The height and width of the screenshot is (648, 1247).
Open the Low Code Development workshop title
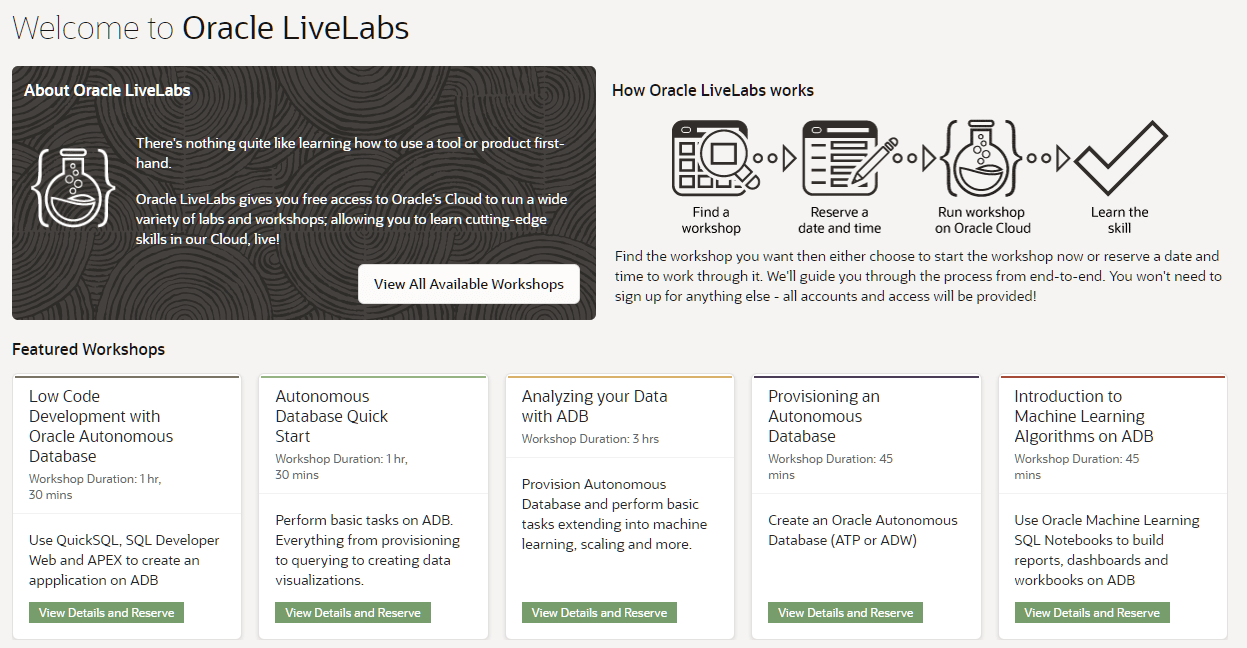click(101, 416)
